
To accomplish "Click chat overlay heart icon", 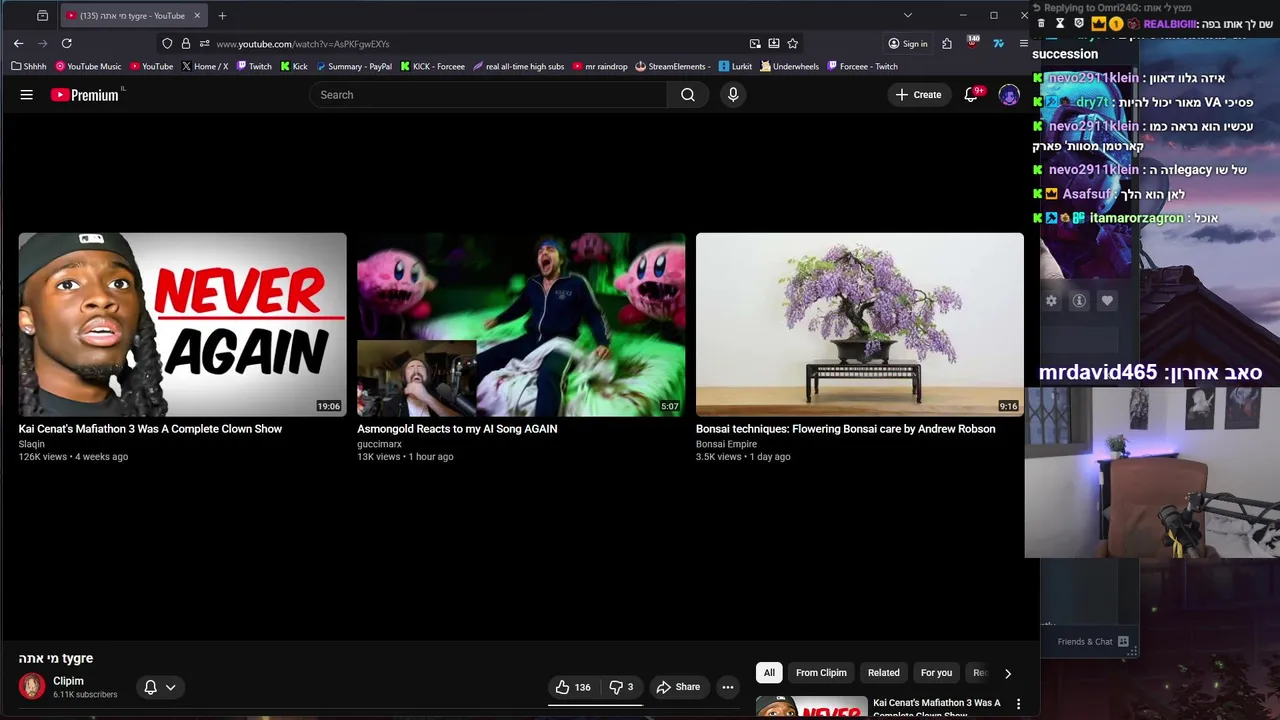I will click(x=1107, y=300).
